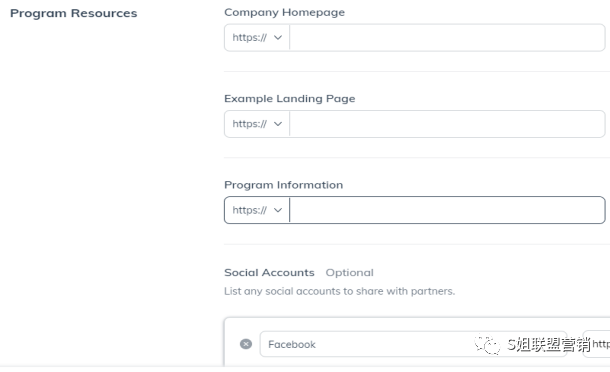This screenshot has height=372, width=610.
Task: Remove the Facebook social account row
Action: 245,344
